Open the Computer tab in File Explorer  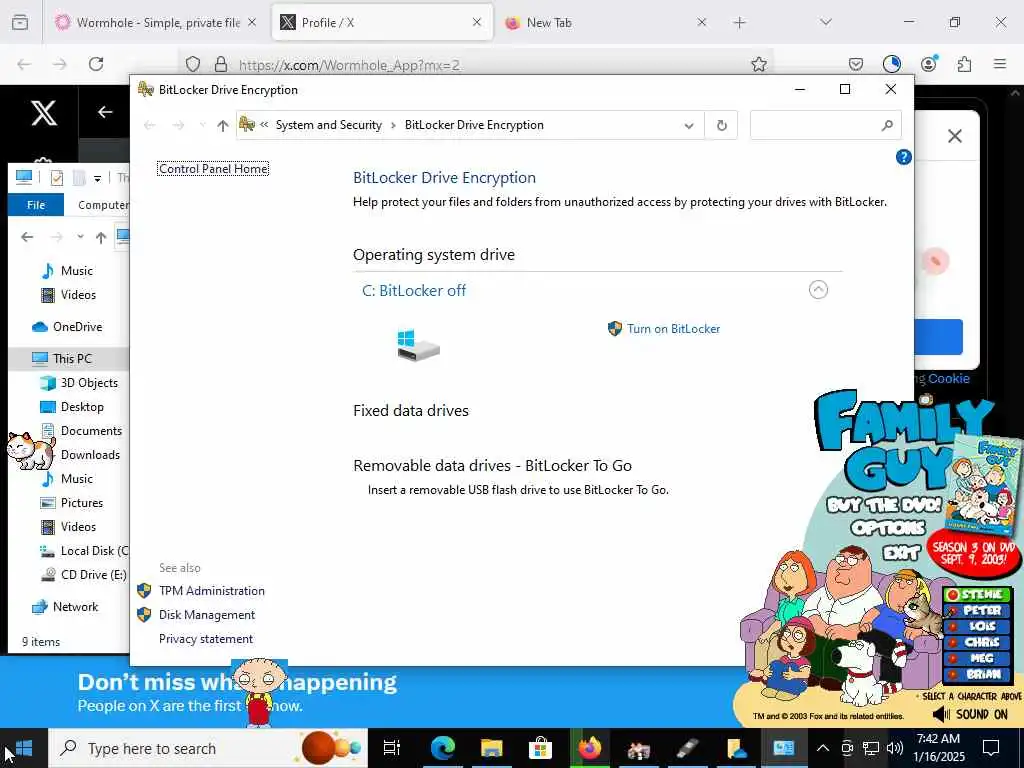pos(103,204)
